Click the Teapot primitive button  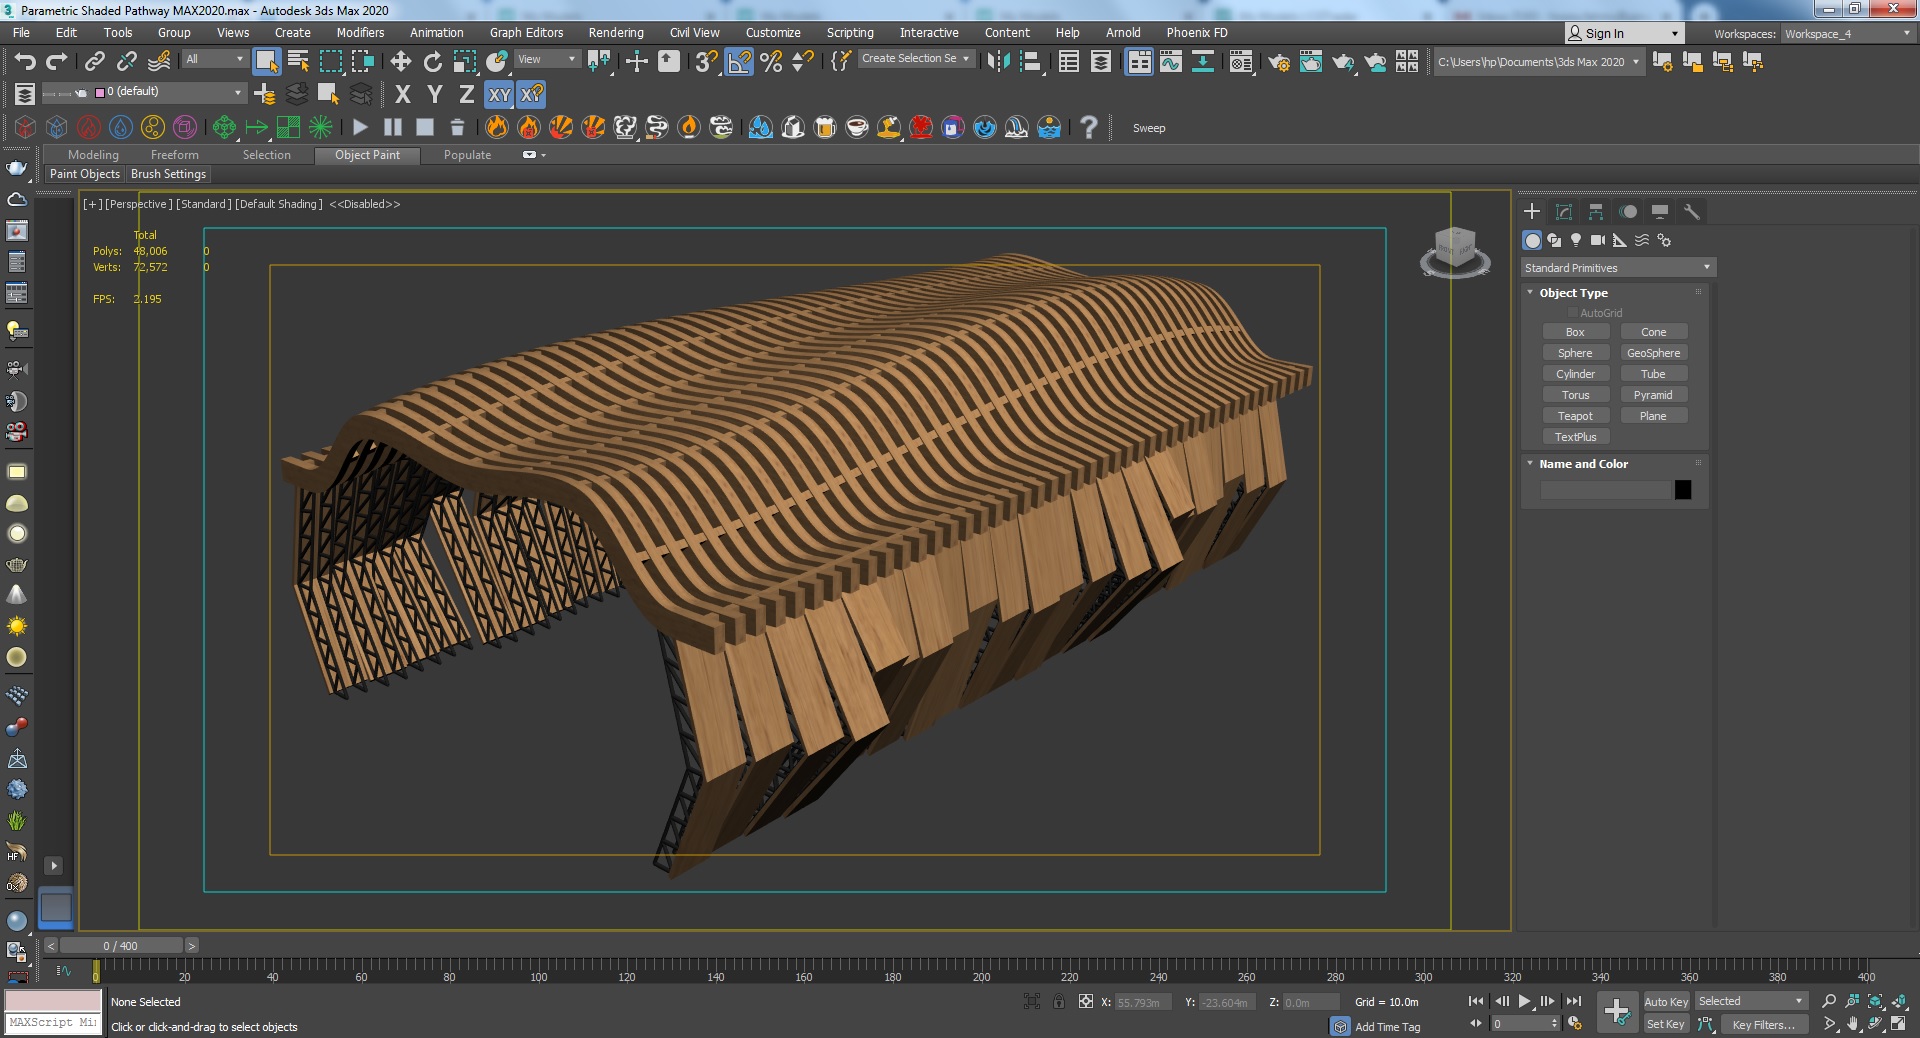[1575, 416]
